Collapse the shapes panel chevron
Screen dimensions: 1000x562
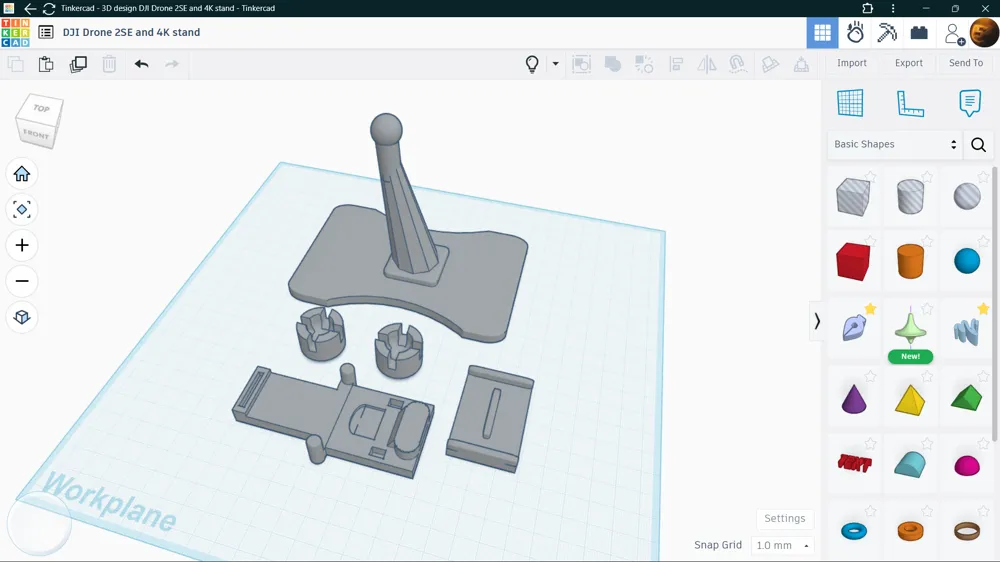(x=816, y=322)
